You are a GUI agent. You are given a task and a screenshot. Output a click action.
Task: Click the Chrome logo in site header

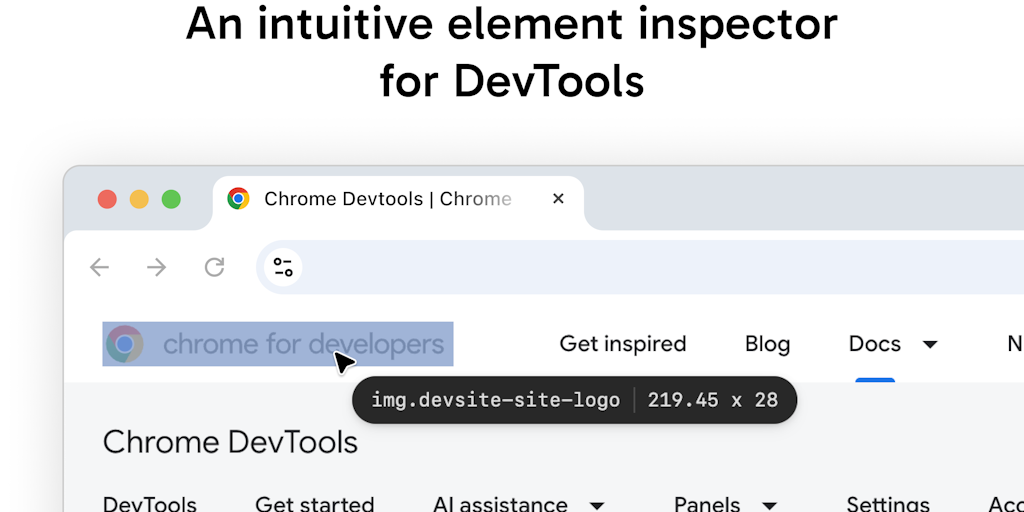[x=125, y=344]
